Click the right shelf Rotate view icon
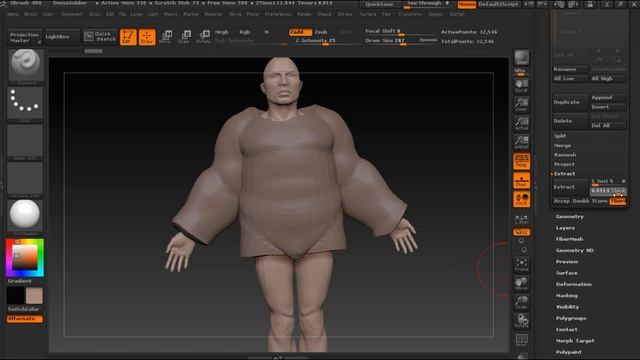 (521, 321)
